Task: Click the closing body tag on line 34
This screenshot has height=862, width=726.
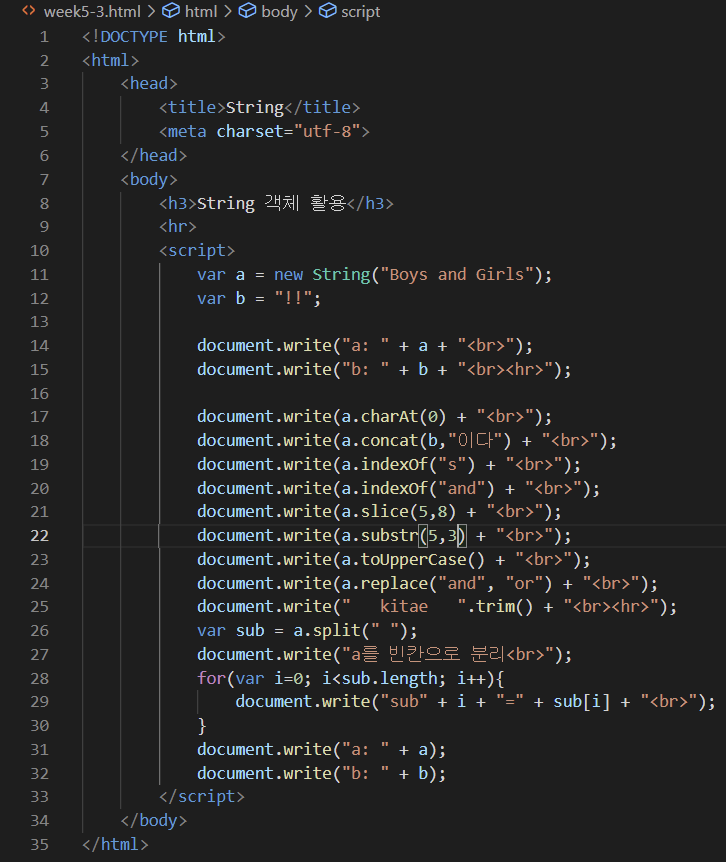Action: point(154,821)
